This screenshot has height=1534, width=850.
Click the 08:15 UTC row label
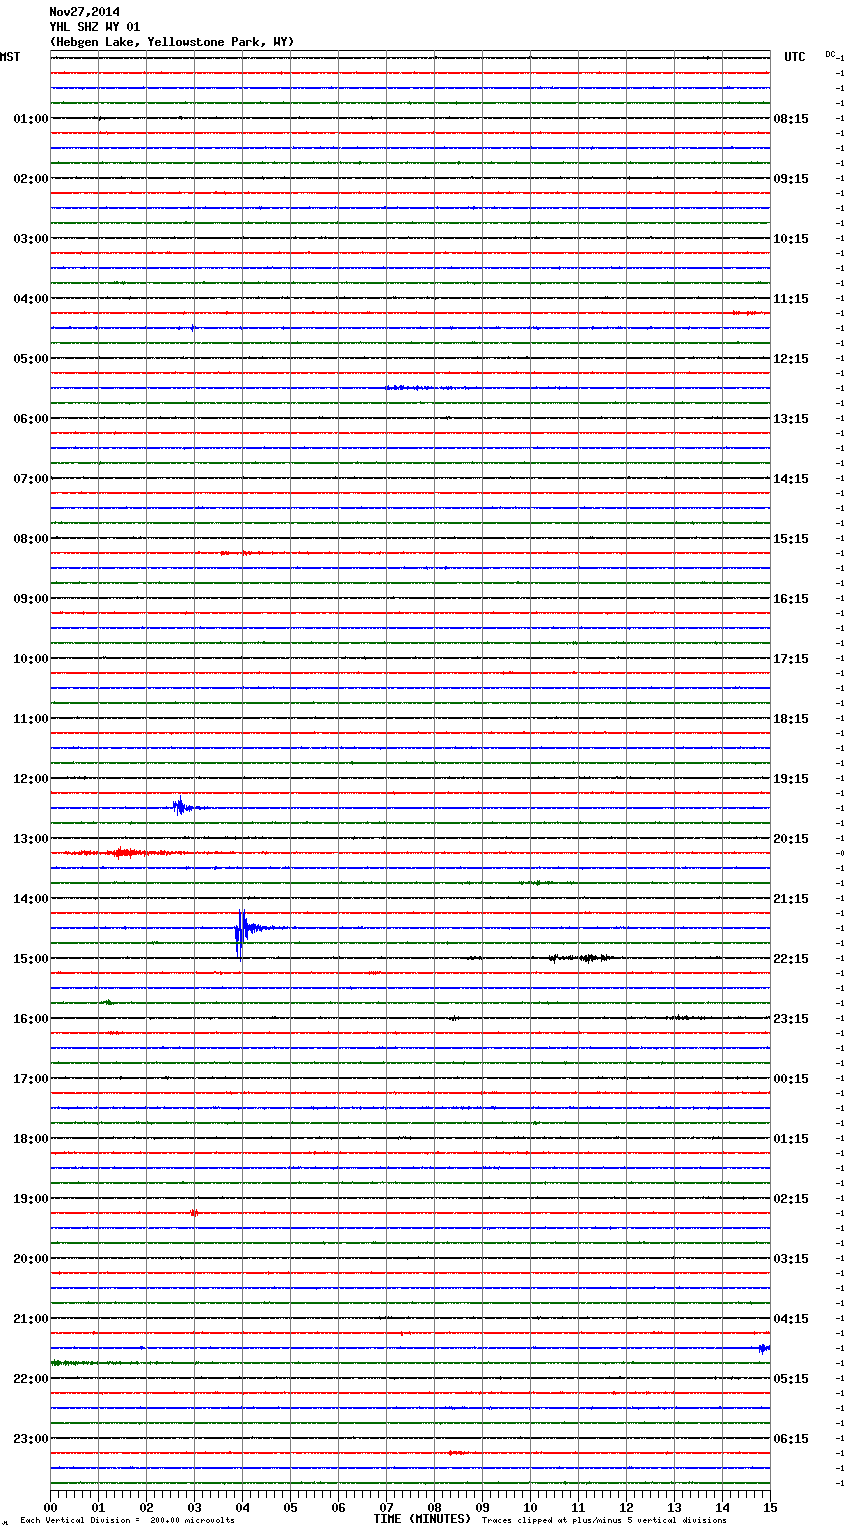pos(791,119)
